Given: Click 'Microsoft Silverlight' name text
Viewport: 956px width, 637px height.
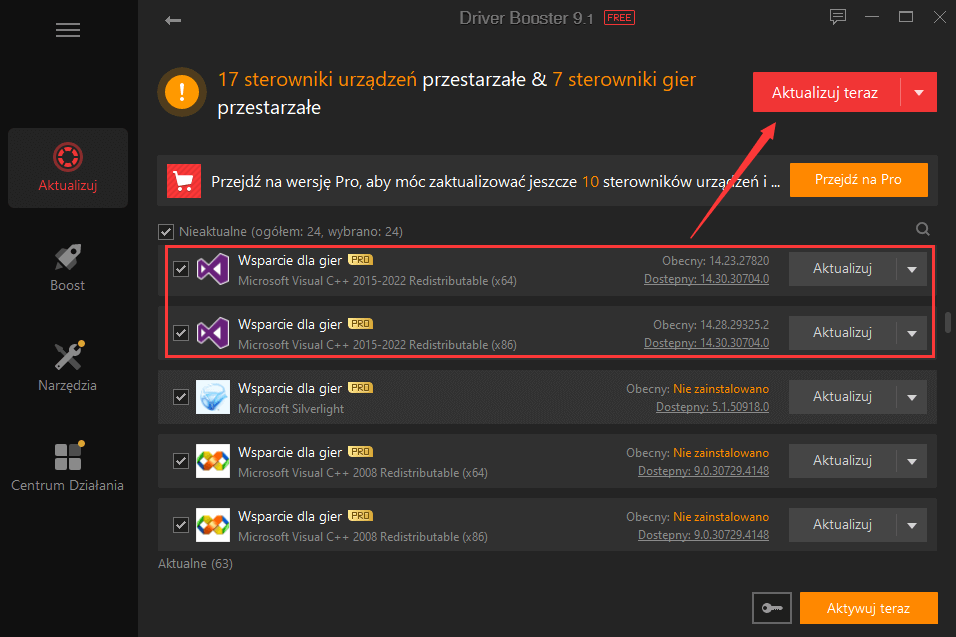Looking at the screenshot, I should click(291, 409).
